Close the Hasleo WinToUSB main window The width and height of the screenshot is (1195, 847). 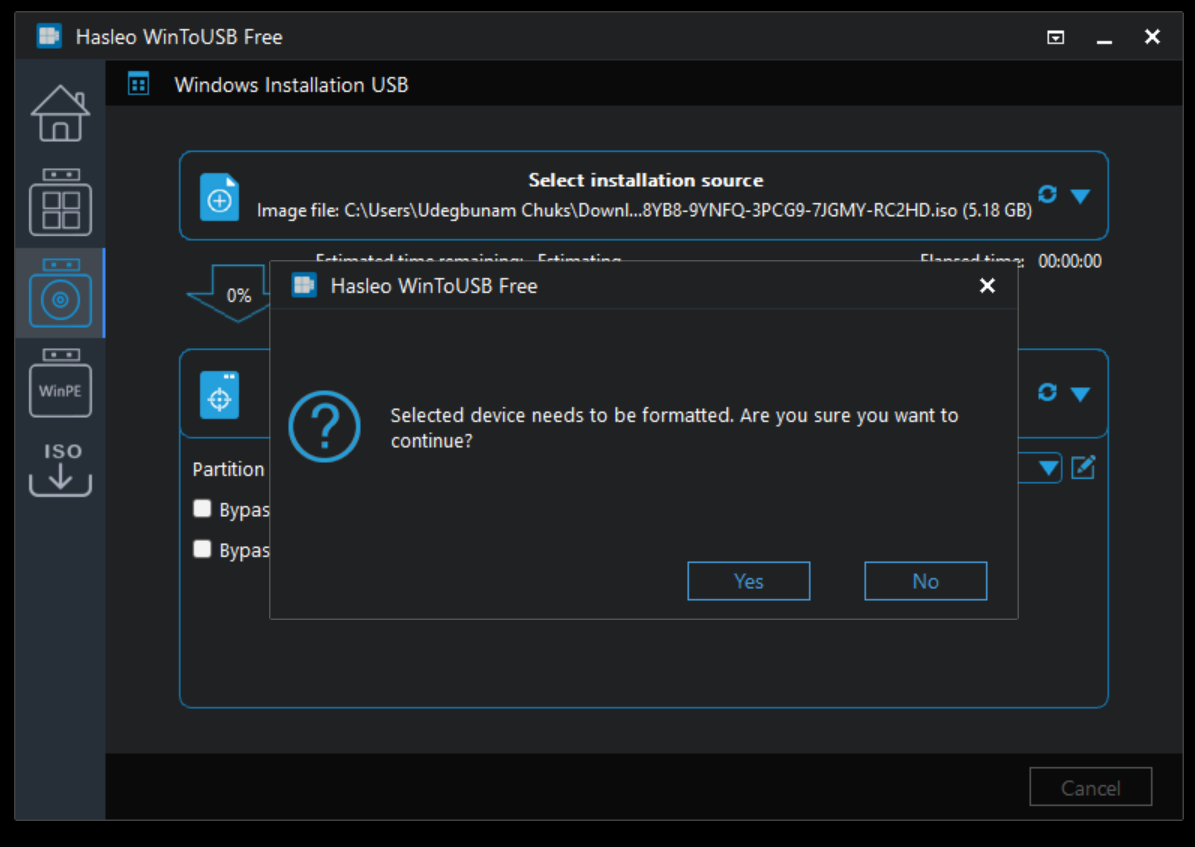(x=1152, y=36)
